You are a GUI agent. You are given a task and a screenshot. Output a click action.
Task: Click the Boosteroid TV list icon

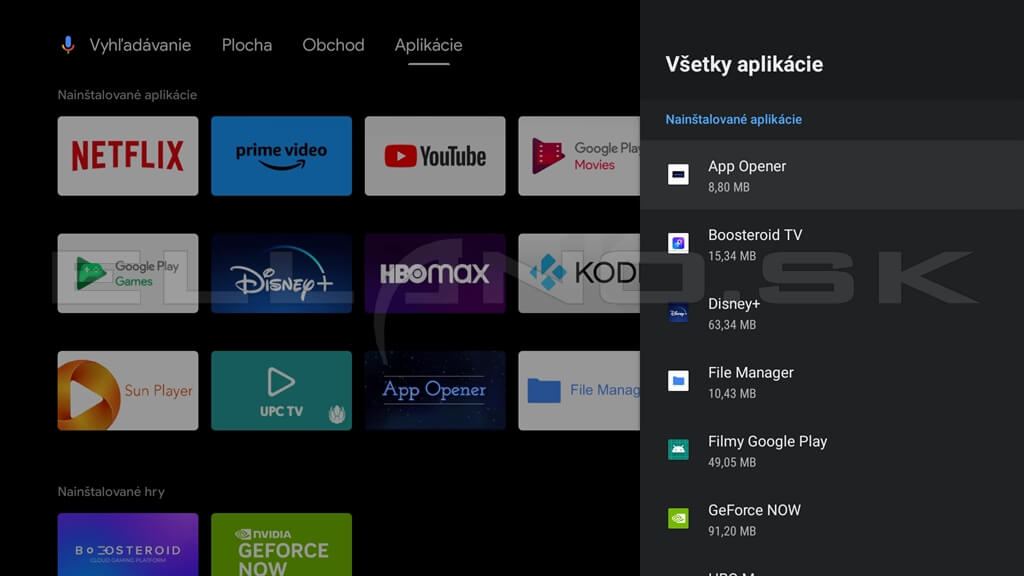[678, 243]
